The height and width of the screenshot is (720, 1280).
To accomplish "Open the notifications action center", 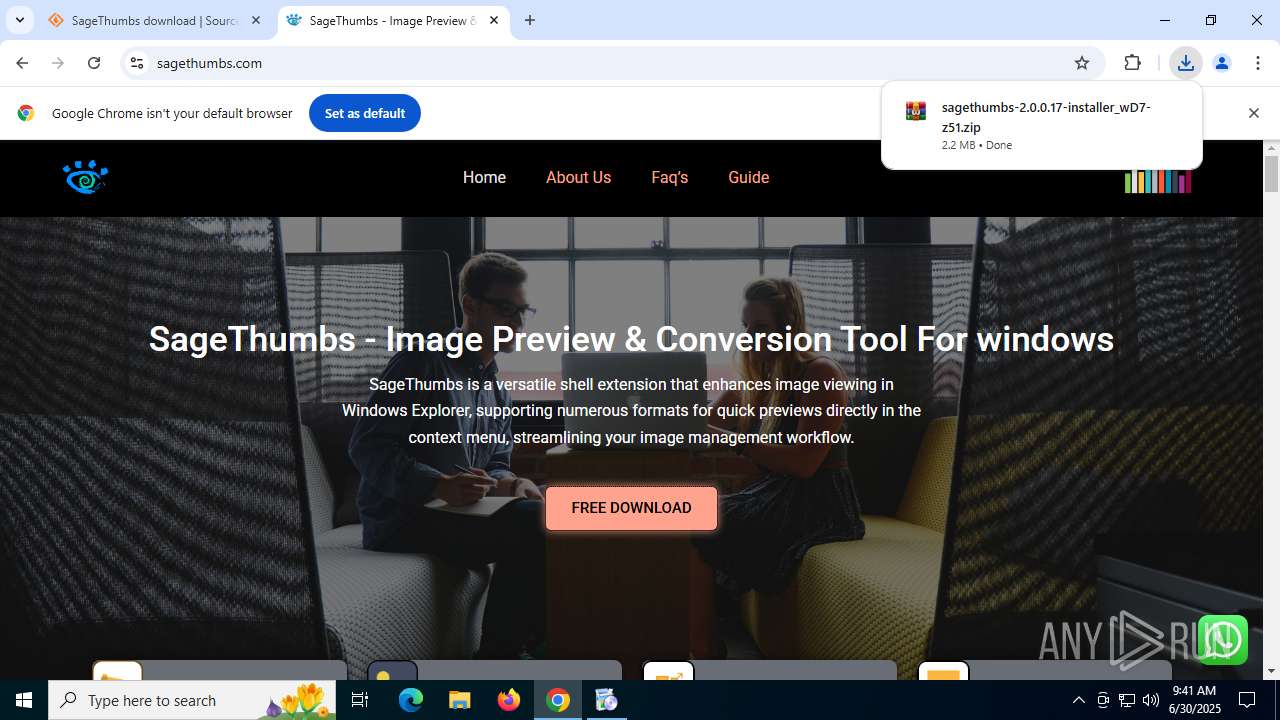I will [1248, 700].
